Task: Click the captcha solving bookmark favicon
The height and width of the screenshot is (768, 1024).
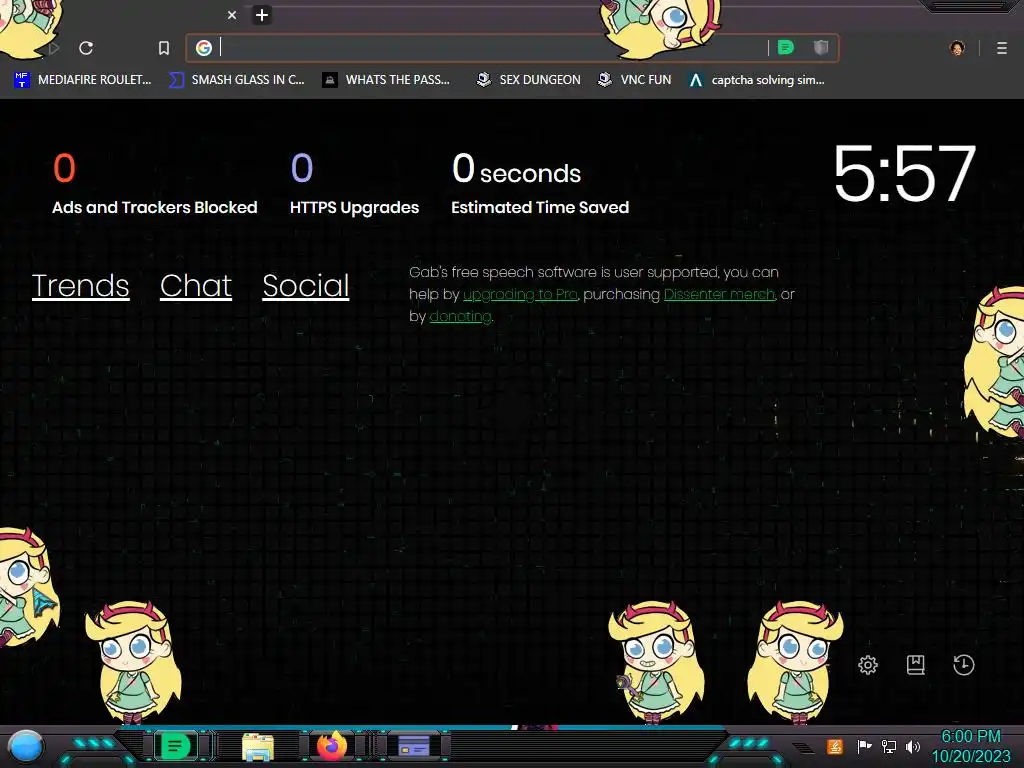Action: coord(696,80)
